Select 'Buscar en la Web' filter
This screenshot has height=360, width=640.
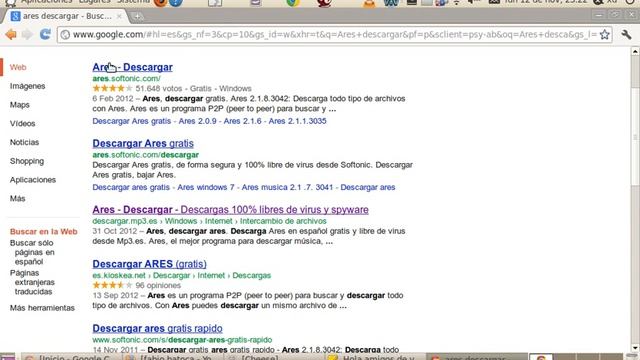coord(44,231)
